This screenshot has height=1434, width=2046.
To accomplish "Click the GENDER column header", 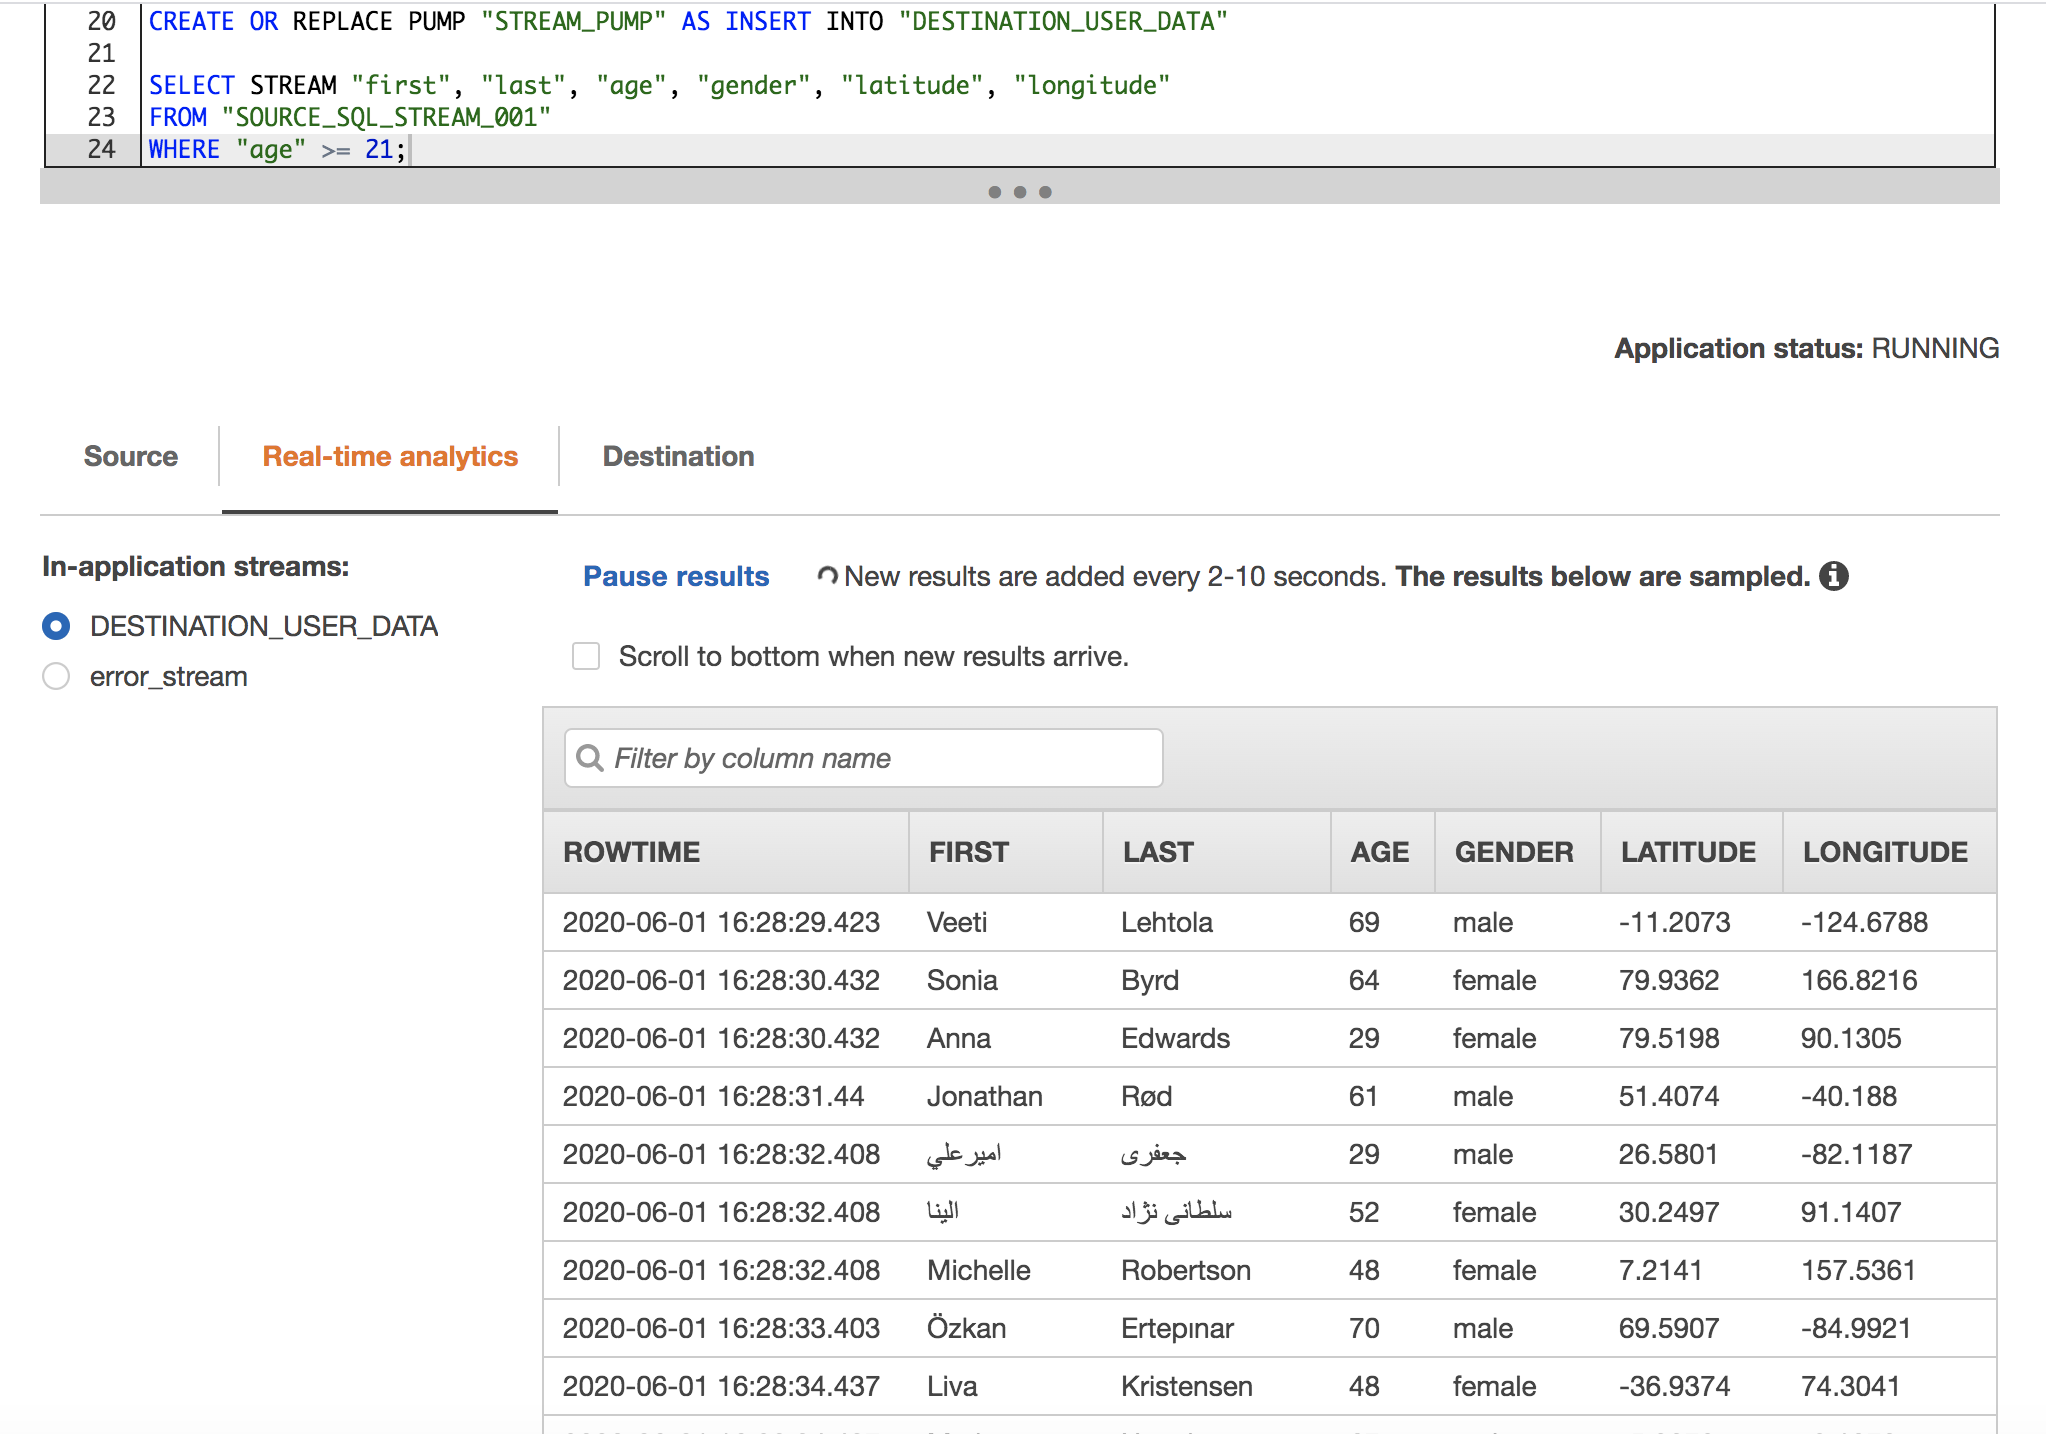I will tap(1513, 852).
